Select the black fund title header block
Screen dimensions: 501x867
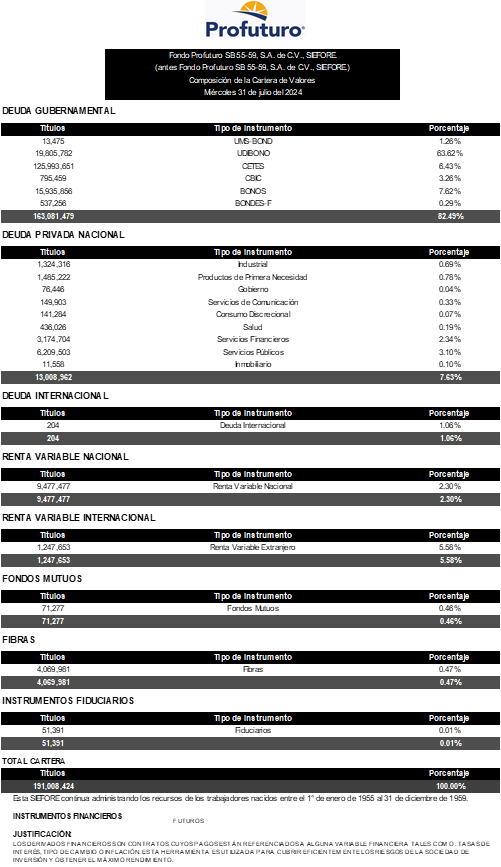pyautogui.click(x=252, y=74)
